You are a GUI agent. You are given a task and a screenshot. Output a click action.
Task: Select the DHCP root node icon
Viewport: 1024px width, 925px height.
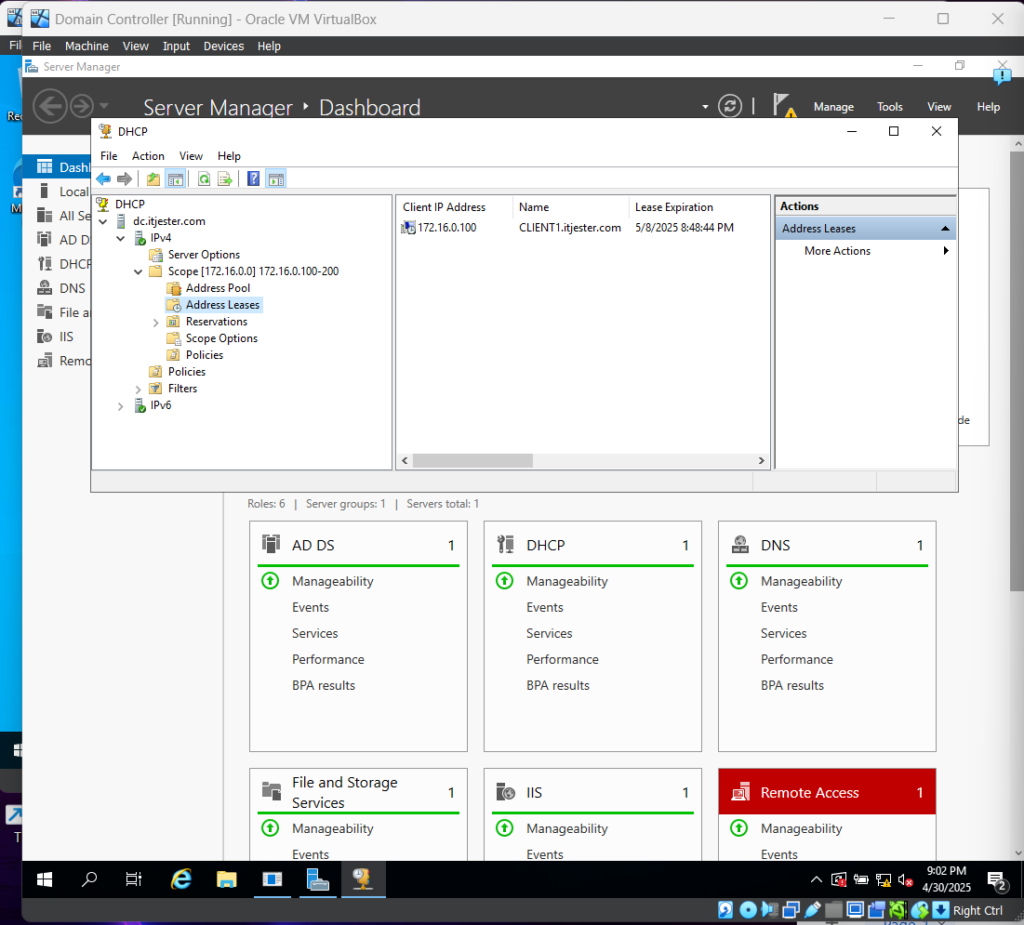(103, 204)
